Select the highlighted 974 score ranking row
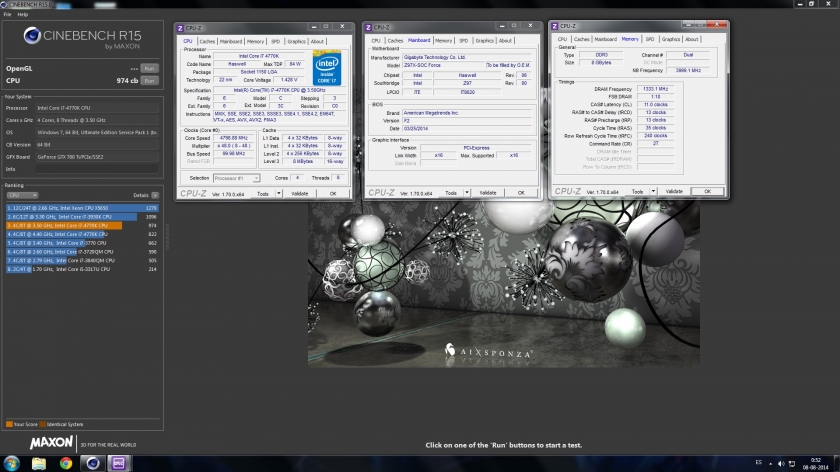This screenshot has width=840, height=472. point(82,226)
